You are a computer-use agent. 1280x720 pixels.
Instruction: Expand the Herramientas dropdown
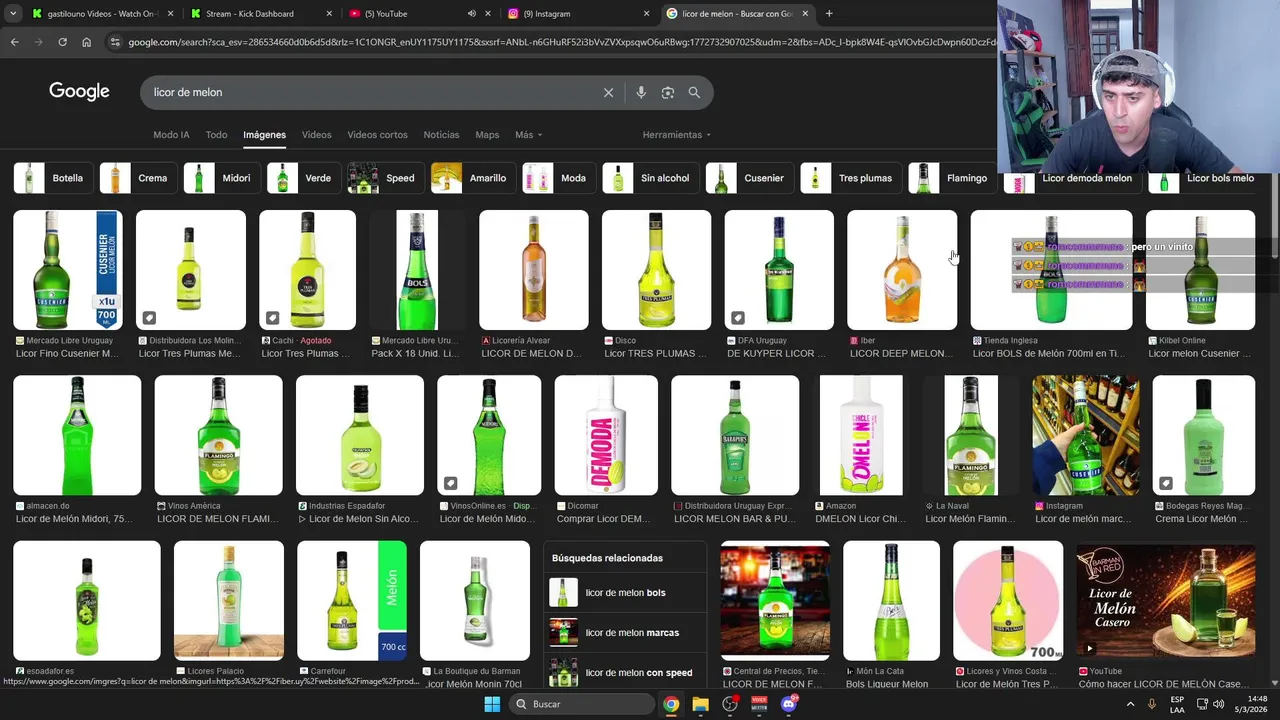pyautogui.click(x=676, y=135)
